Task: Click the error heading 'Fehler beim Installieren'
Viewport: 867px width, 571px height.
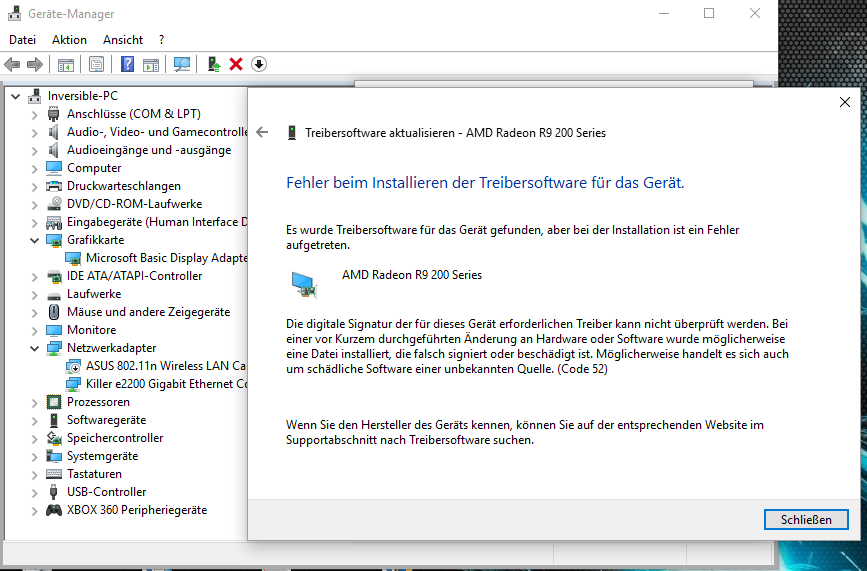Action: coord(485,182)
